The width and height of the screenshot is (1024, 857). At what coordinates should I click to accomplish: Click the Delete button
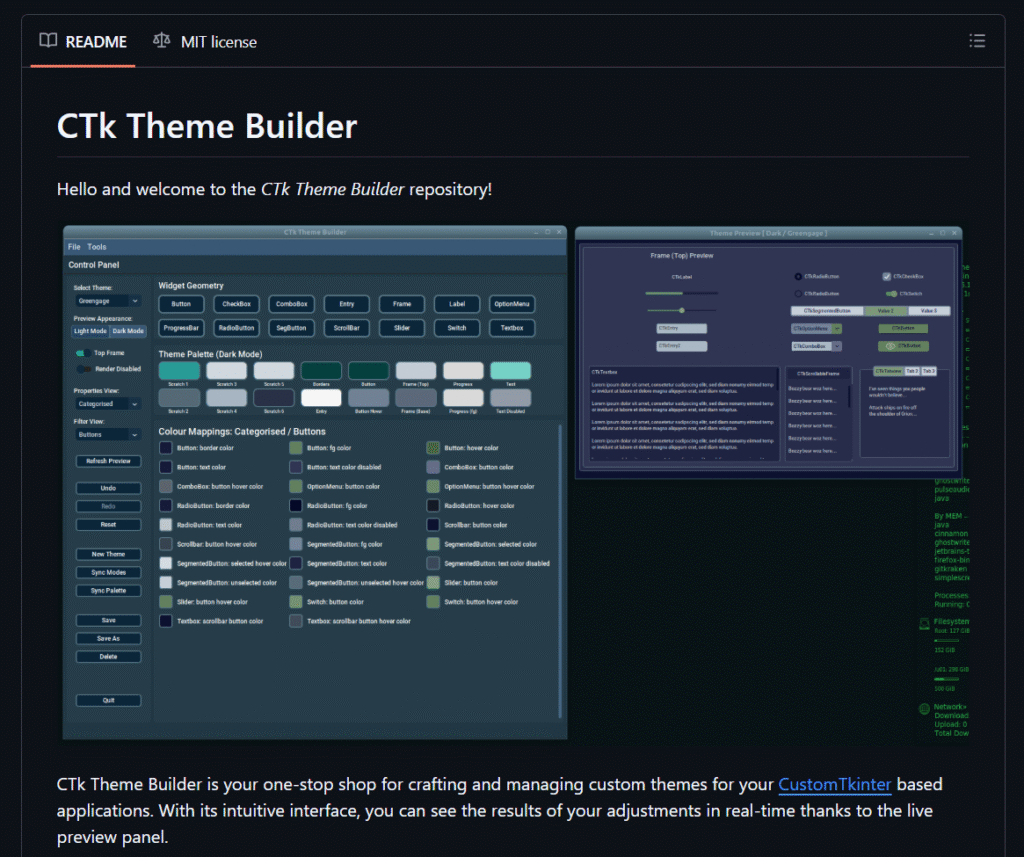[x=108, y=656]
